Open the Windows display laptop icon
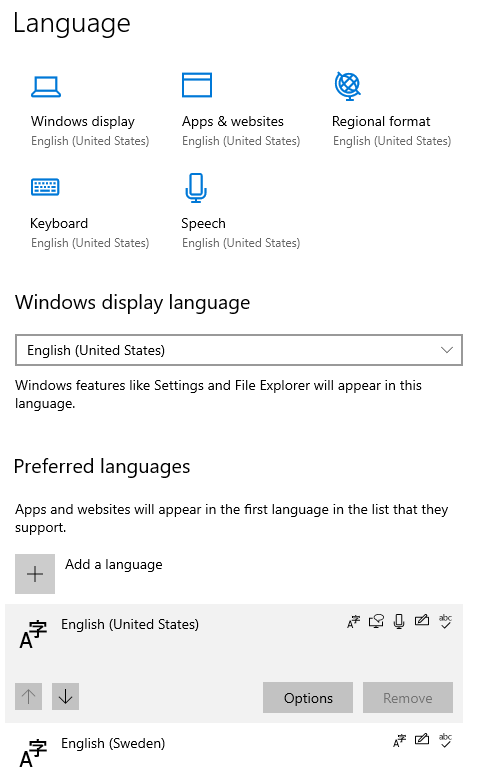Image resolution: width=500 pixels, height=781 pixels. 46,86
